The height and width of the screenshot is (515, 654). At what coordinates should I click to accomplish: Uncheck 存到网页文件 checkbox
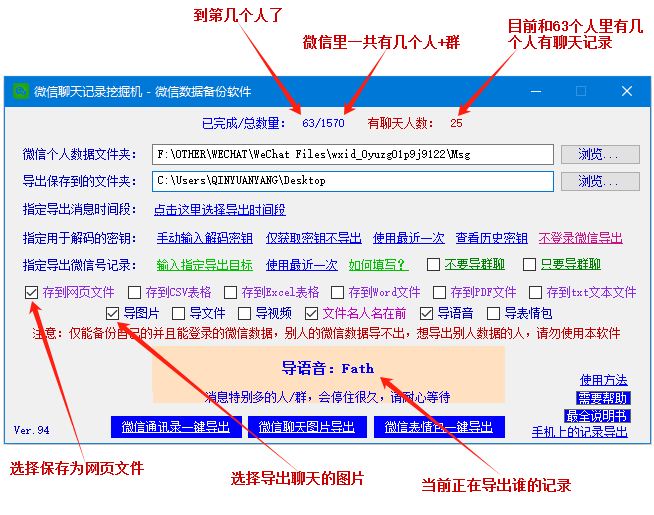click(x=31, y=292)
